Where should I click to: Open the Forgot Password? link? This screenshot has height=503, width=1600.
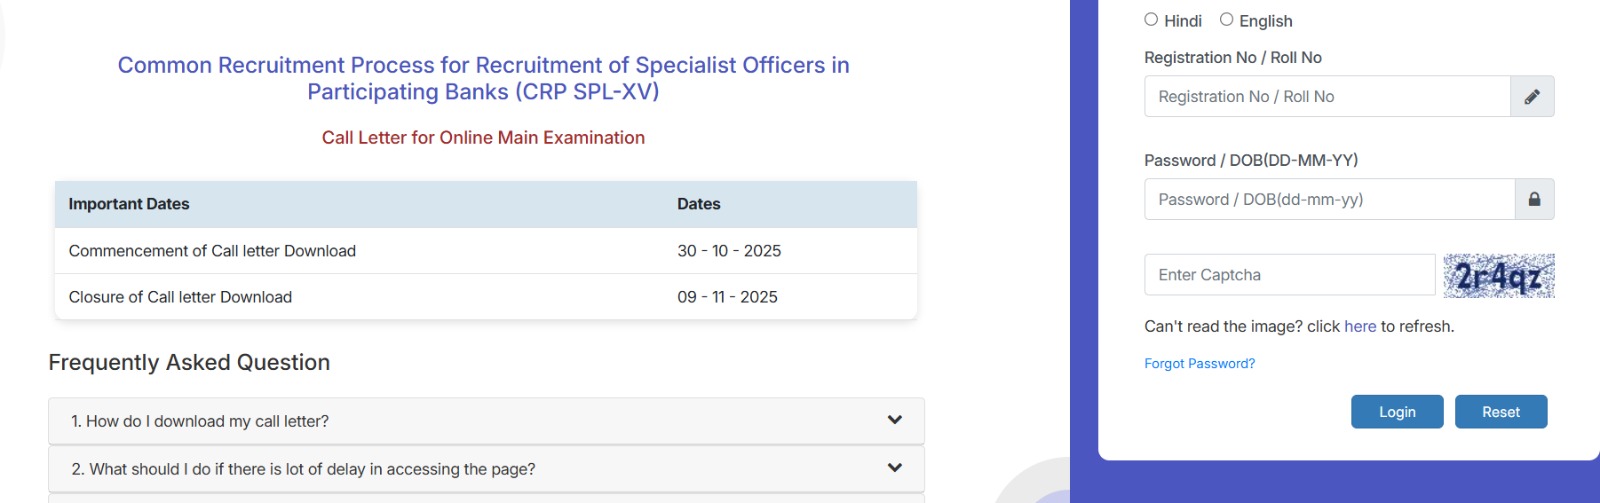(1199, 364)
